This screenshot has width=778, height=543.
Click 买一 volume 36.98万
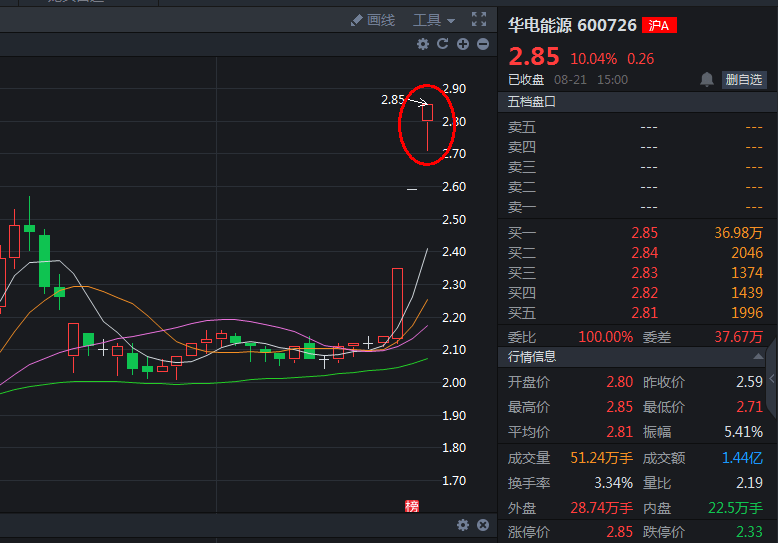pyautogui.click(x=738, y=233)
